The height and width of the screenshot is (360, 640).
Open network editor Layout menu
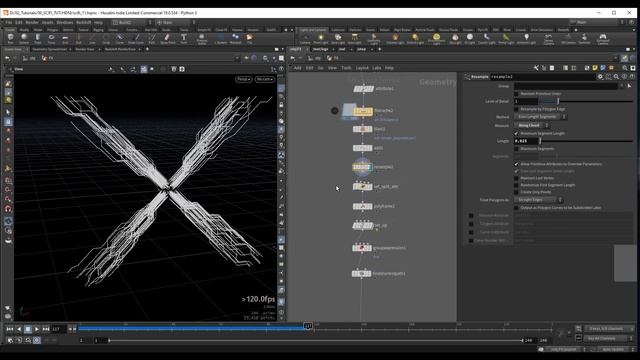click(362, 68)
